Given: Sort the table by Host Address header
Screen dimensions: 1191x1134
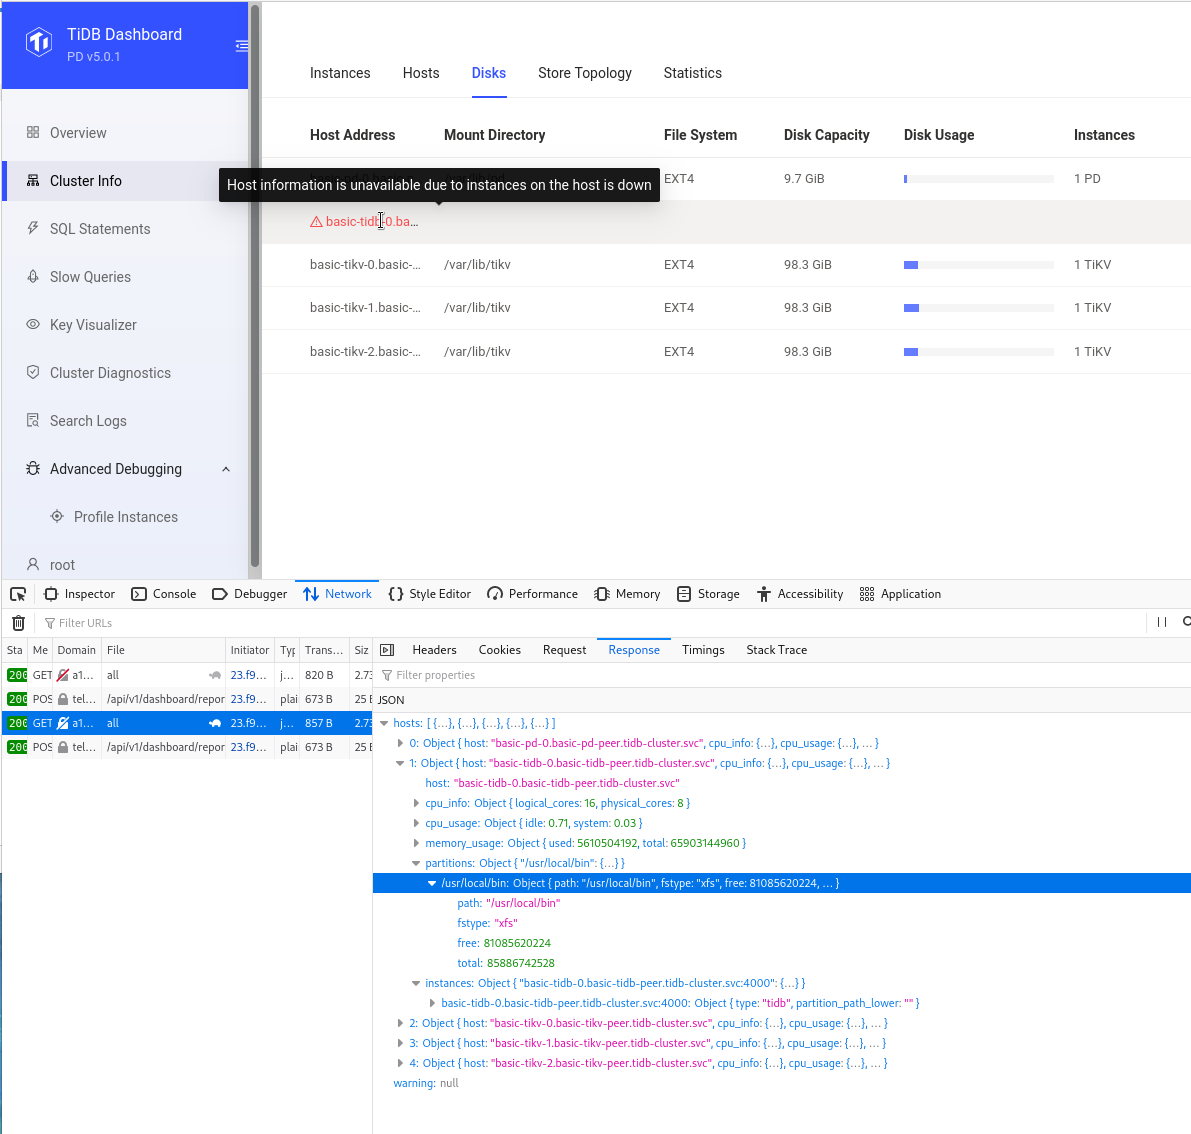Looking at the screenshot, I should tap(352, 135).
